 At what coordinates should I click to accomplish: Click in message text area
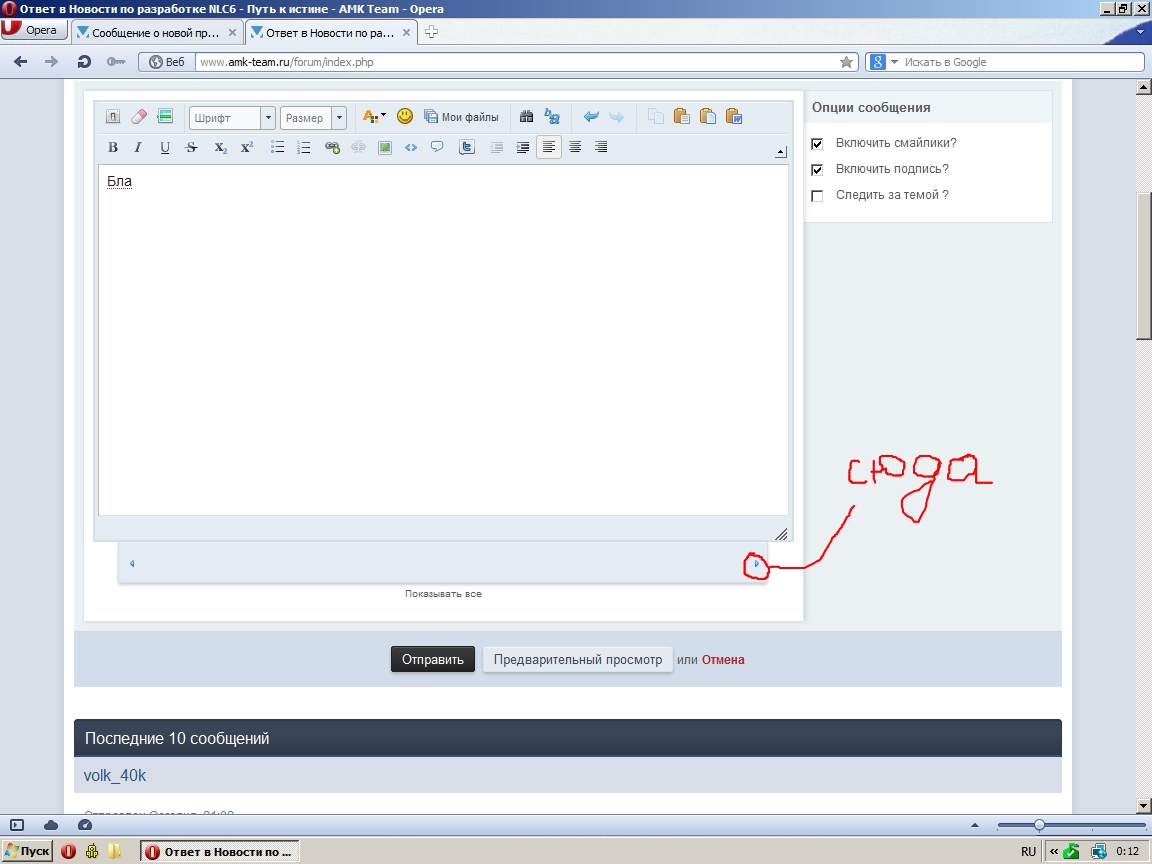point(443,339)
